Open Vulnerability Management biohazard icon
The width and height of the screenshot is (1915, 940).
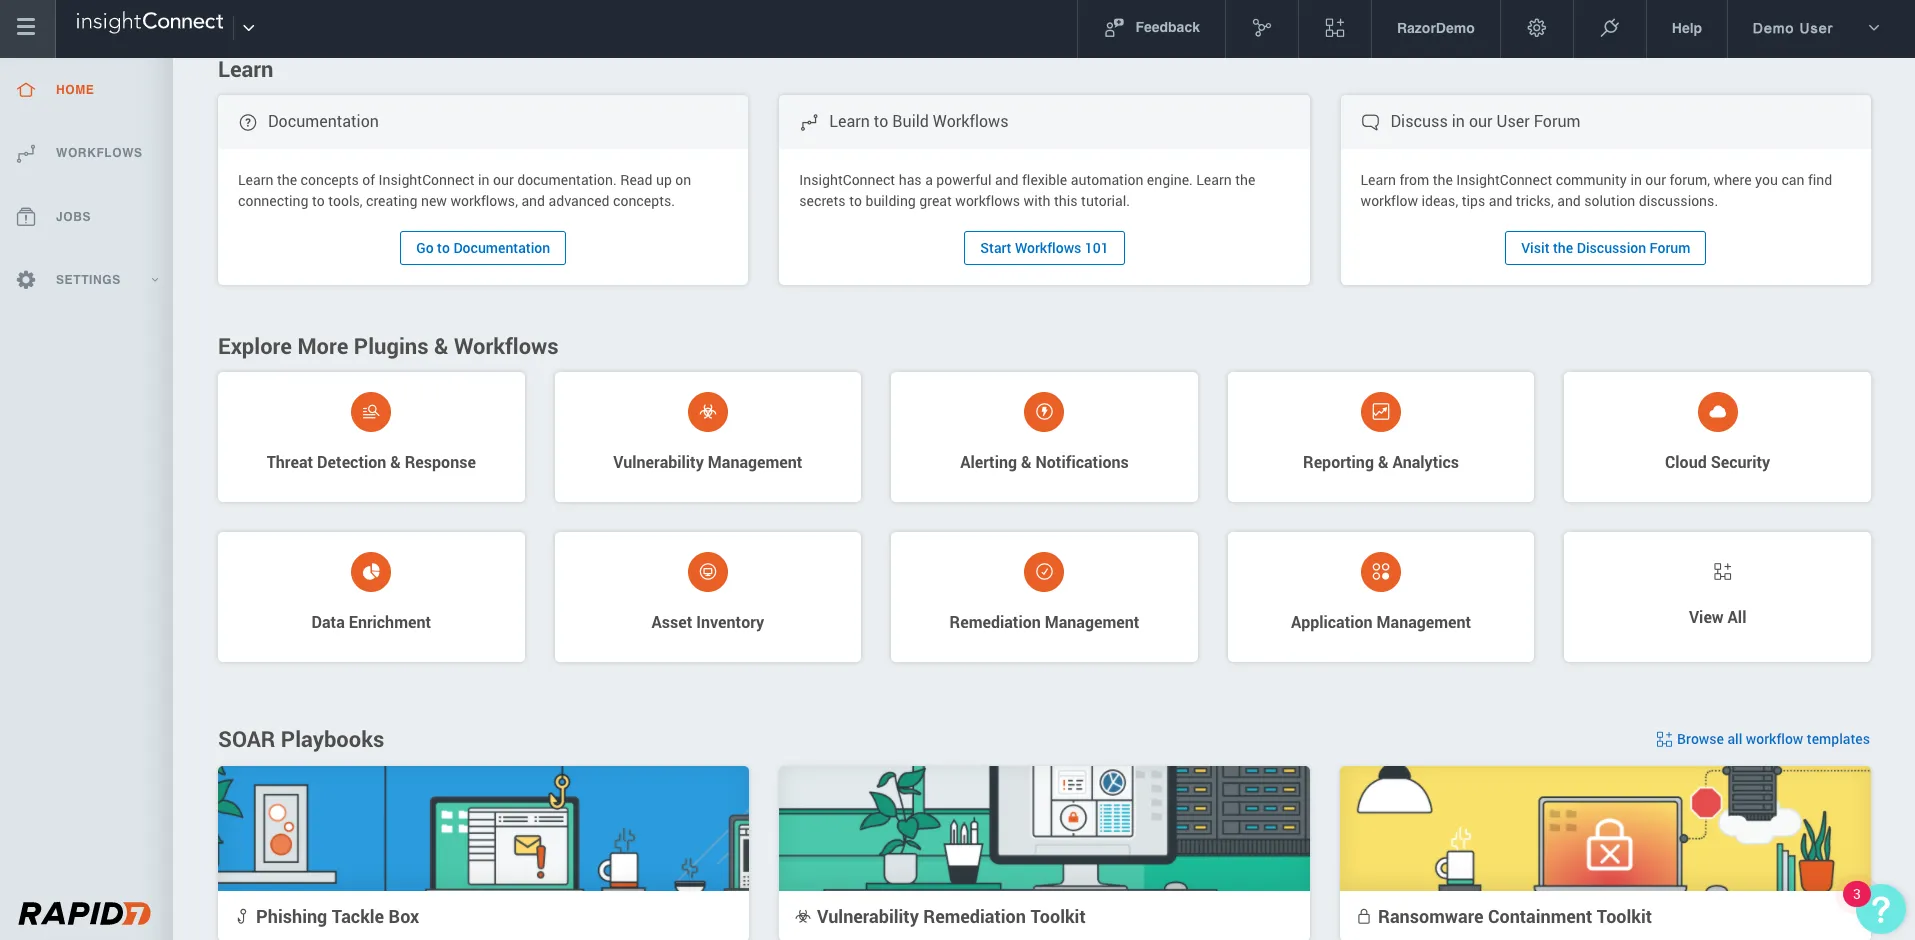coord(708,412)
